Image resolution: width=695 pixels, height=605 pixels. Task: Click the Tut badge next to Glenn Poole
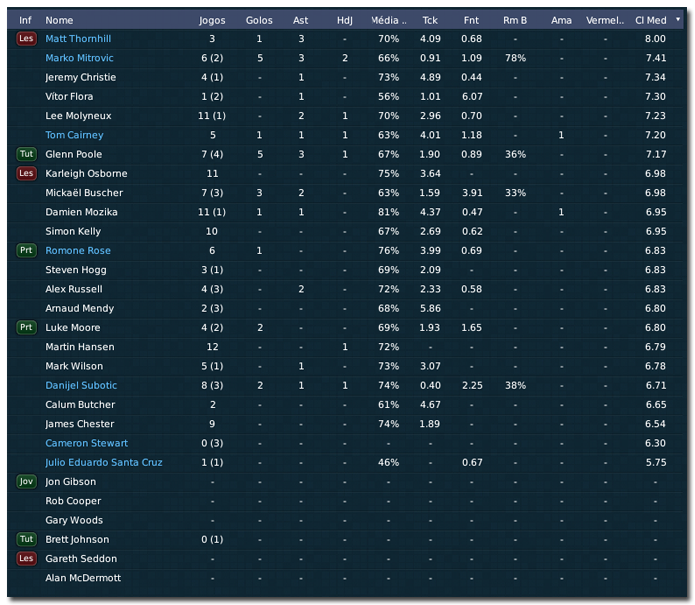click(26, 155)
